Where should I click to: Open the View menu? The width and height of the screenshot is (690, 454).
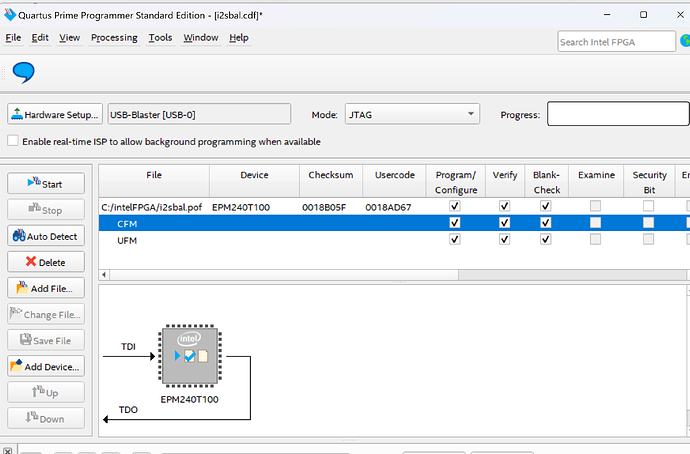pyautogui.click(x=70, y=38)
